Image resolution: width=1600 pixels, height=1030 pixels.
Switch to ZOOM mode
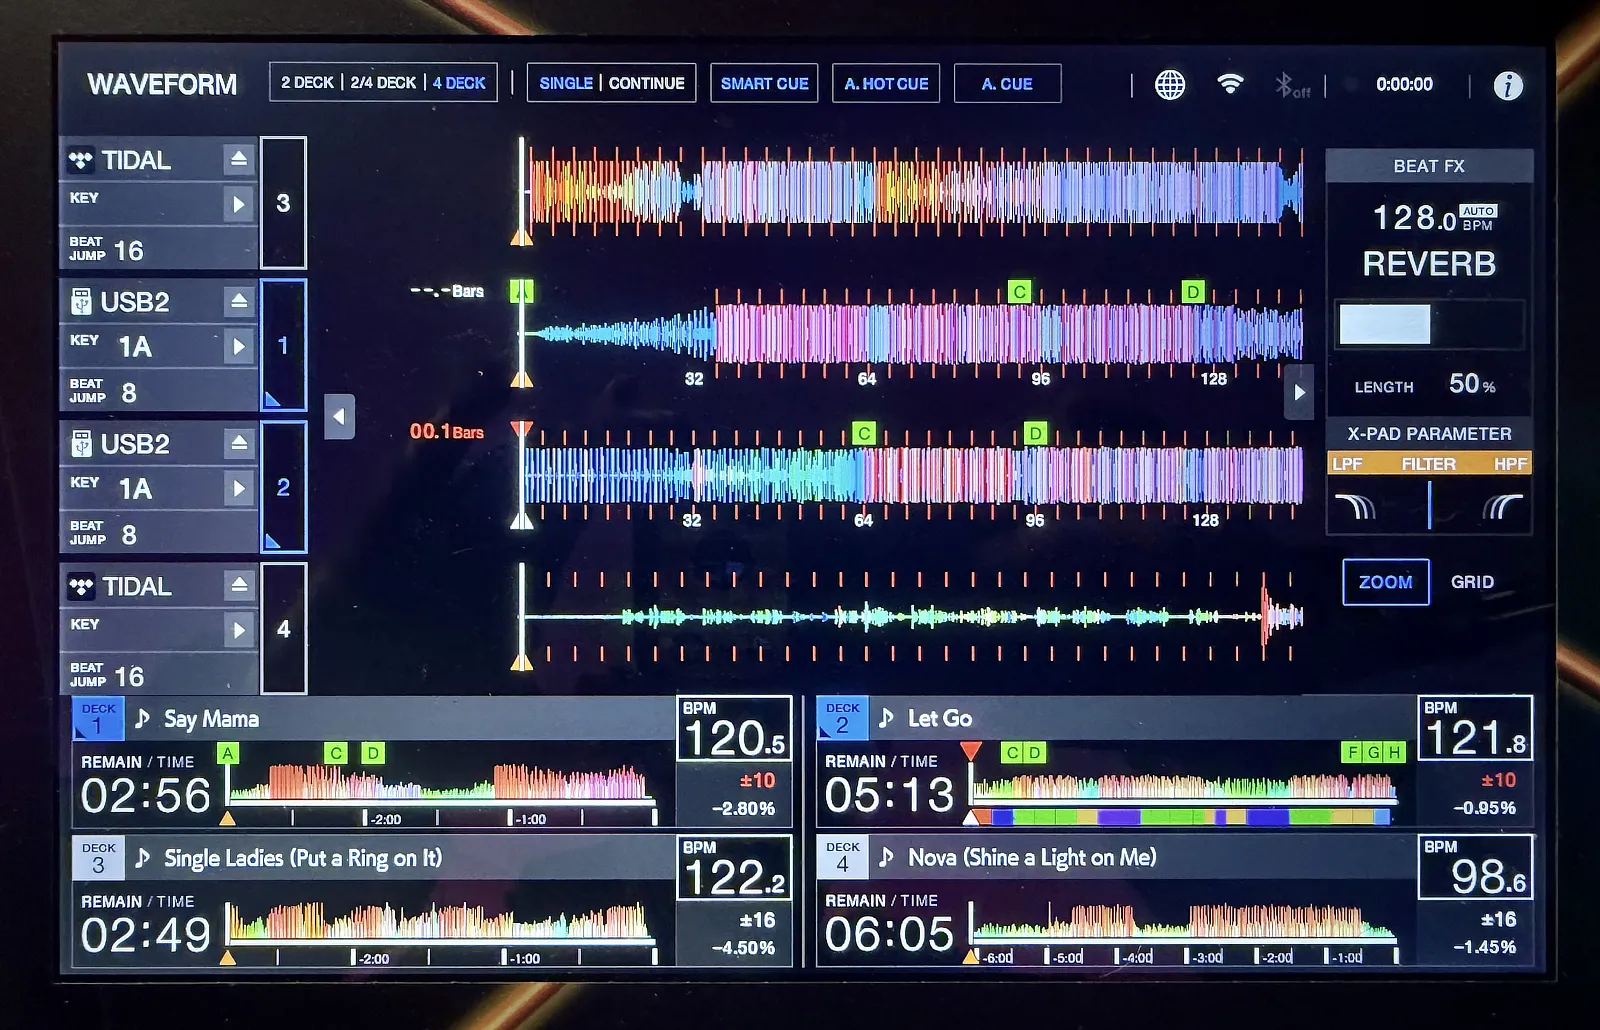tap(1385, 582)
